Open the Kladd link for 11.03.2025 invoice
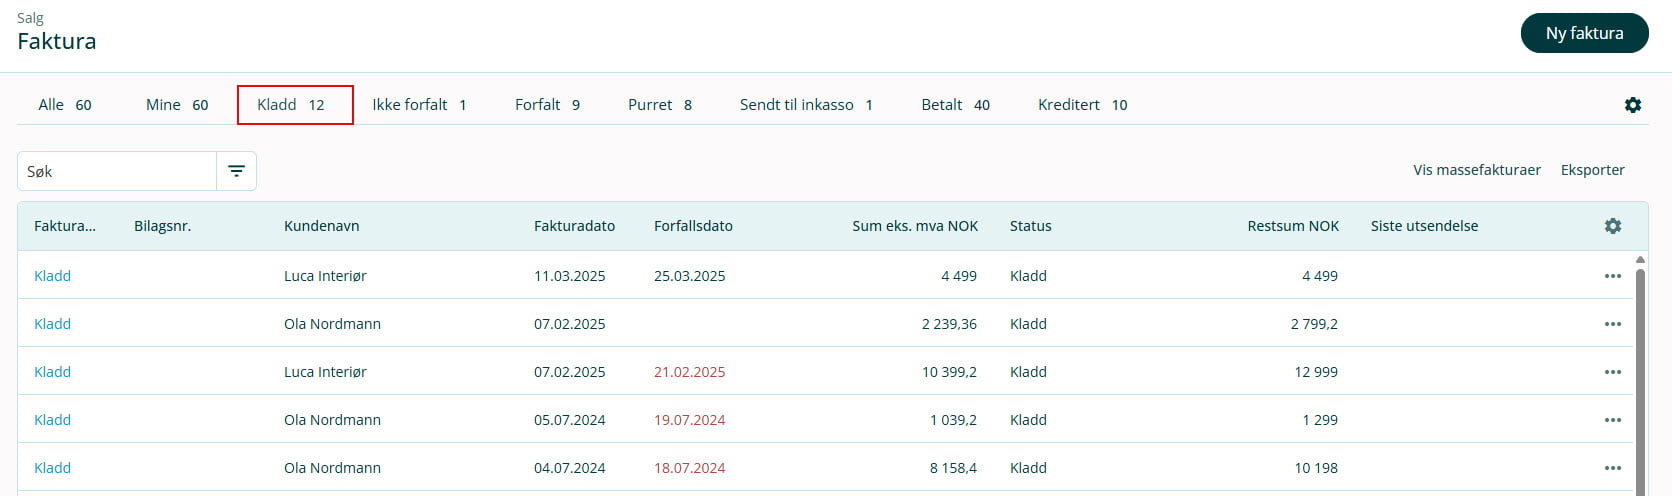 click(52, 276)
